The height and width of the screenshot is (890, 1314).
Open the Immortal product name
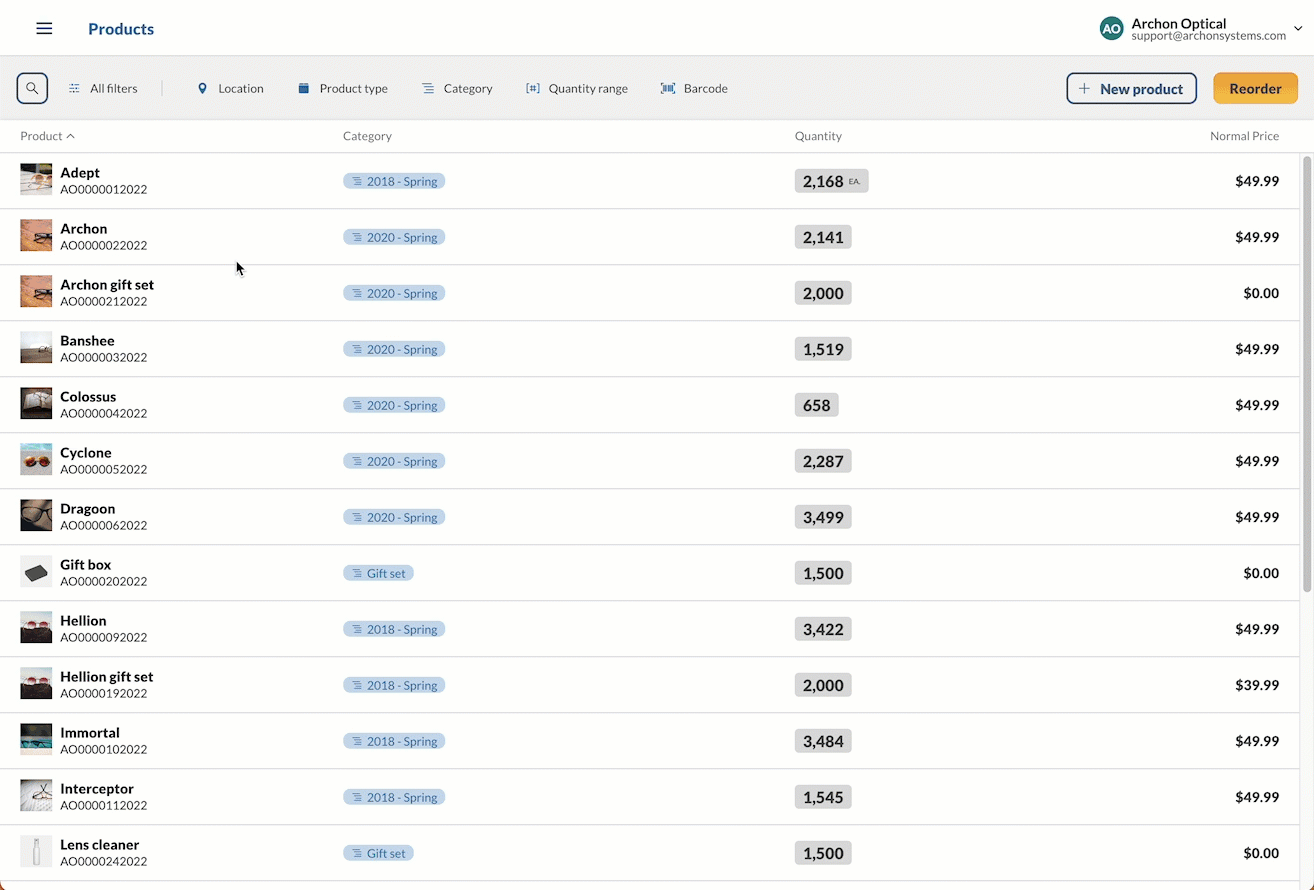pos(90,733)
